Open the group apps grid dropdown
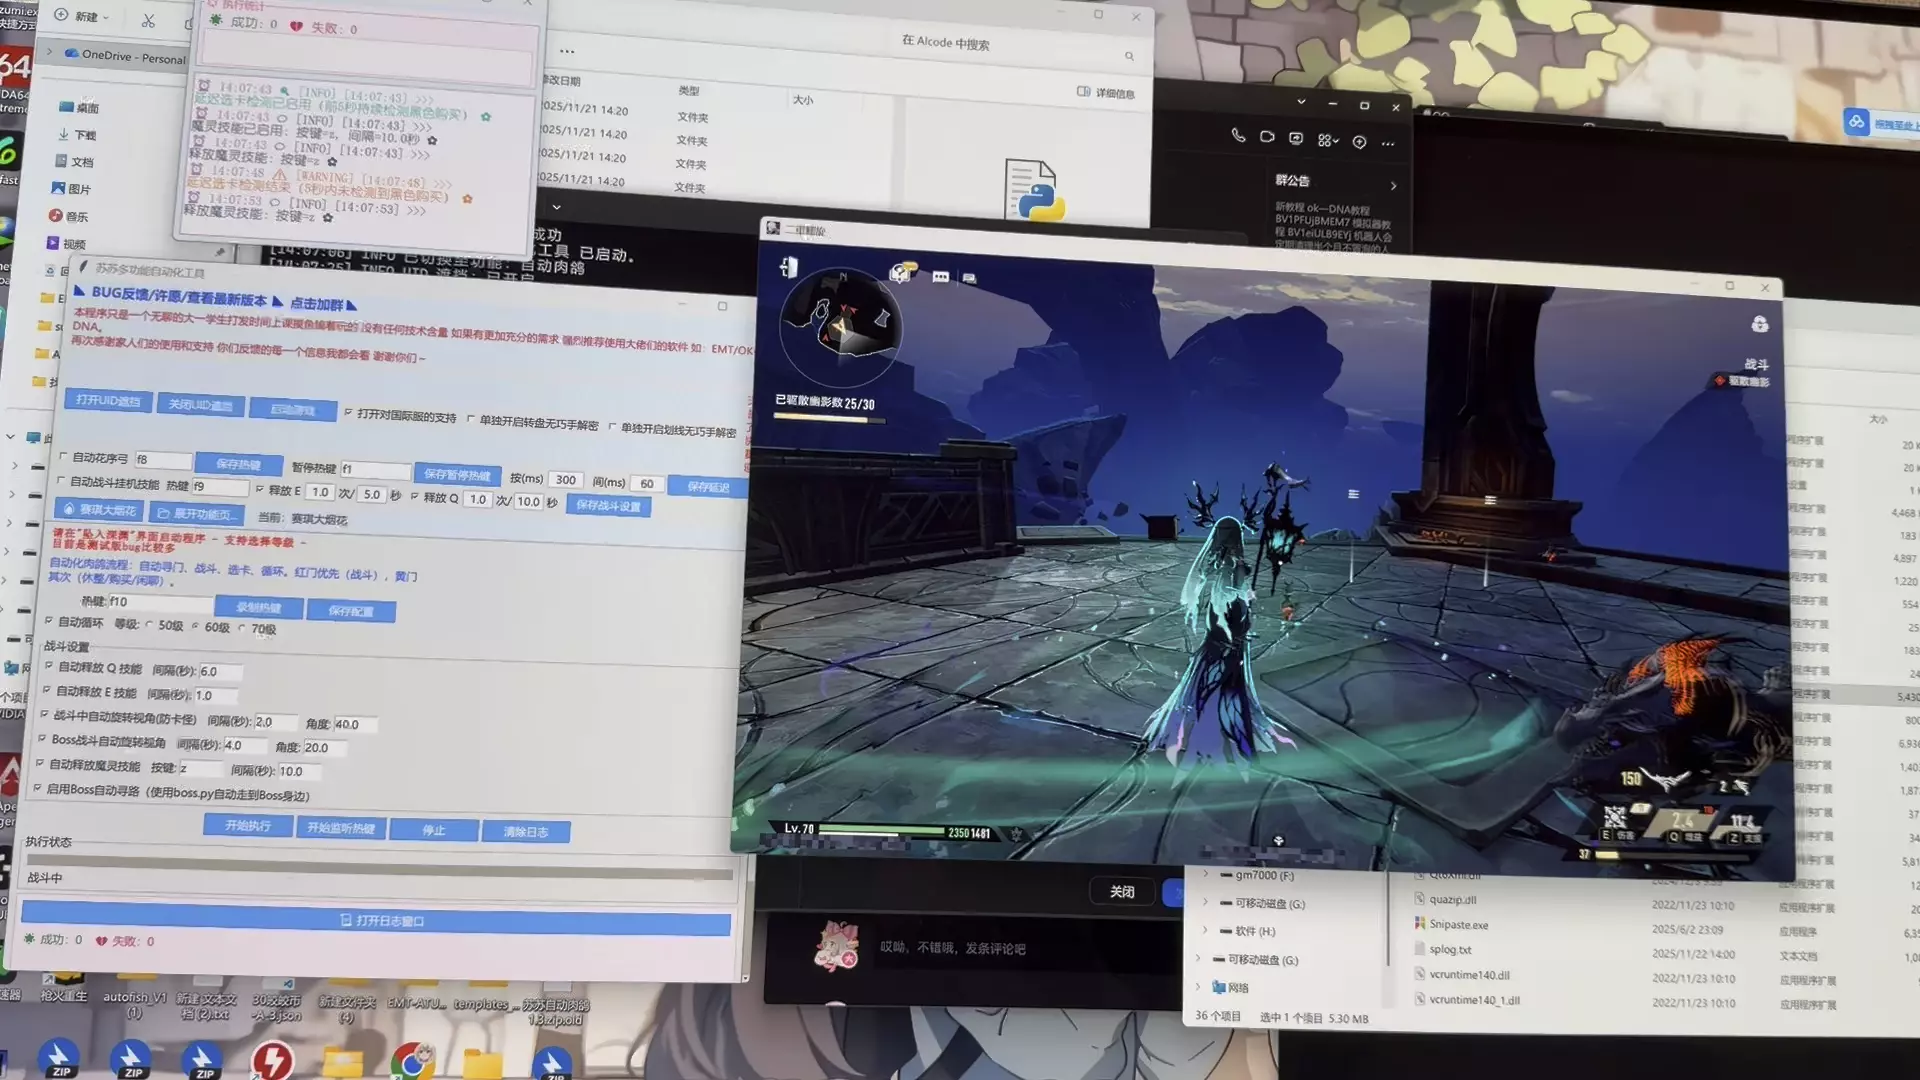 (x=1327, y=141)
